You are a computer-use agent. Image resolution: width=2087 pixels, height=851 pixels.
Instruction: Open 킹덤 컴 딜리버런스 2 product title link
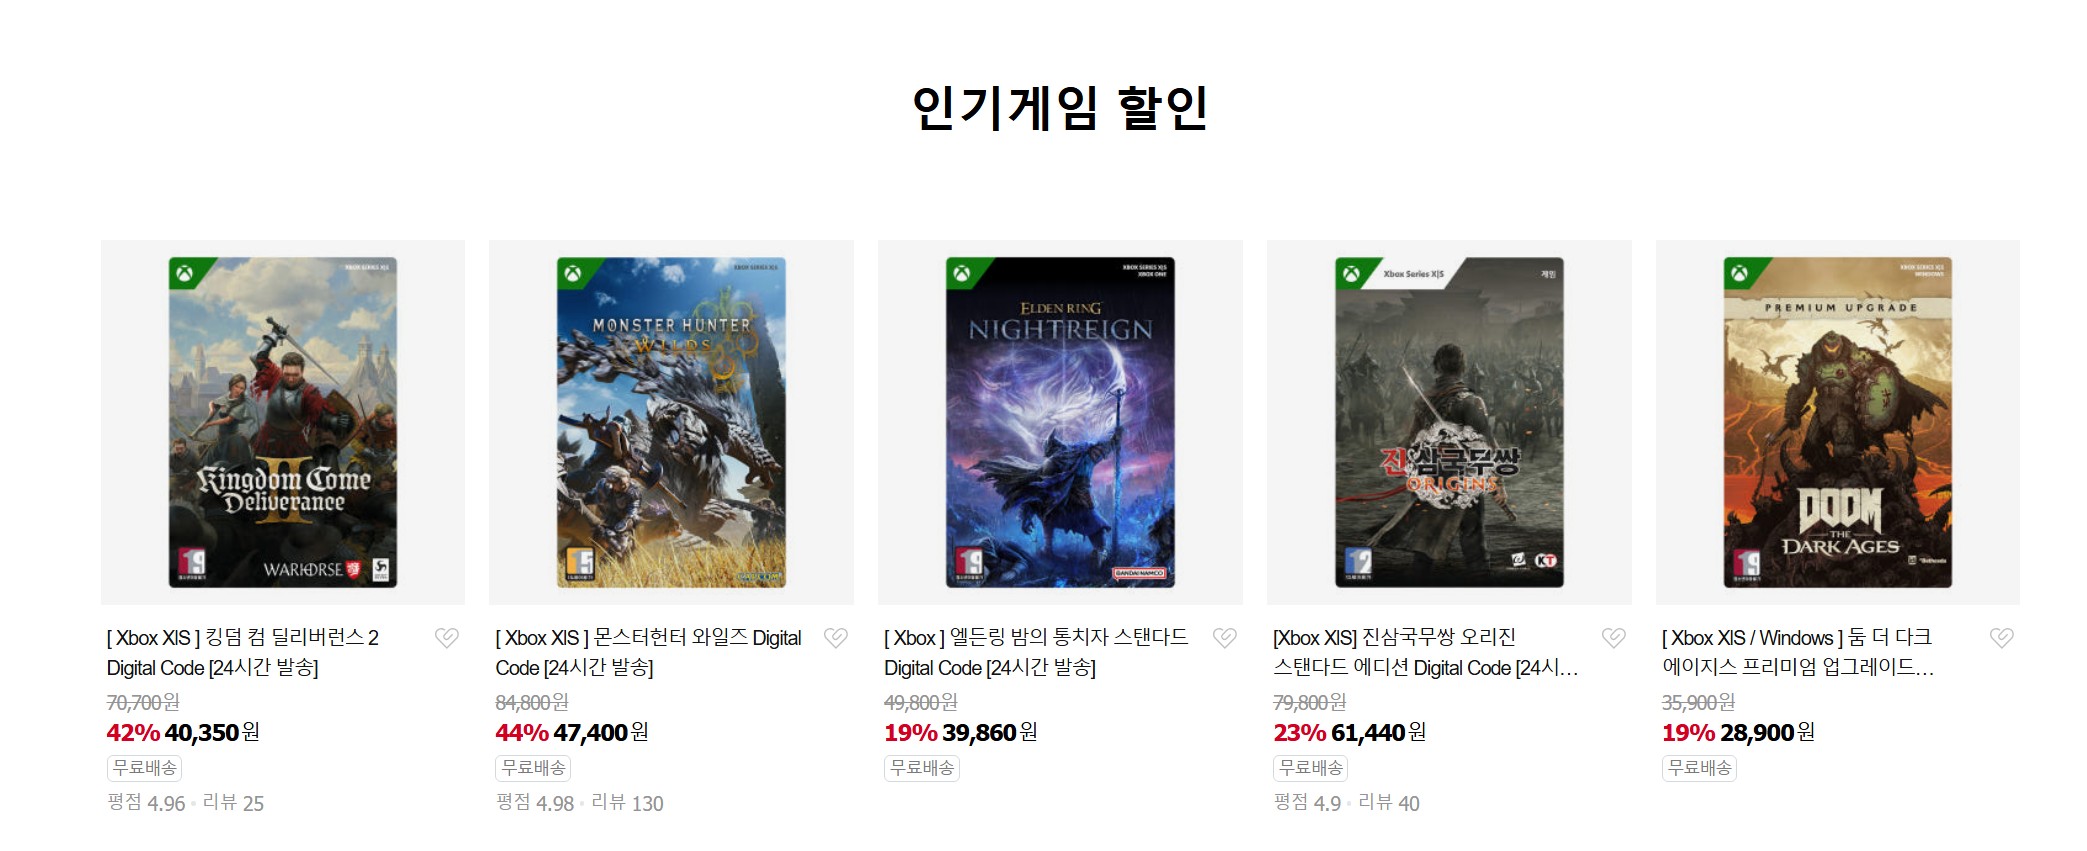pyautogui.click(x=243, y=653)
